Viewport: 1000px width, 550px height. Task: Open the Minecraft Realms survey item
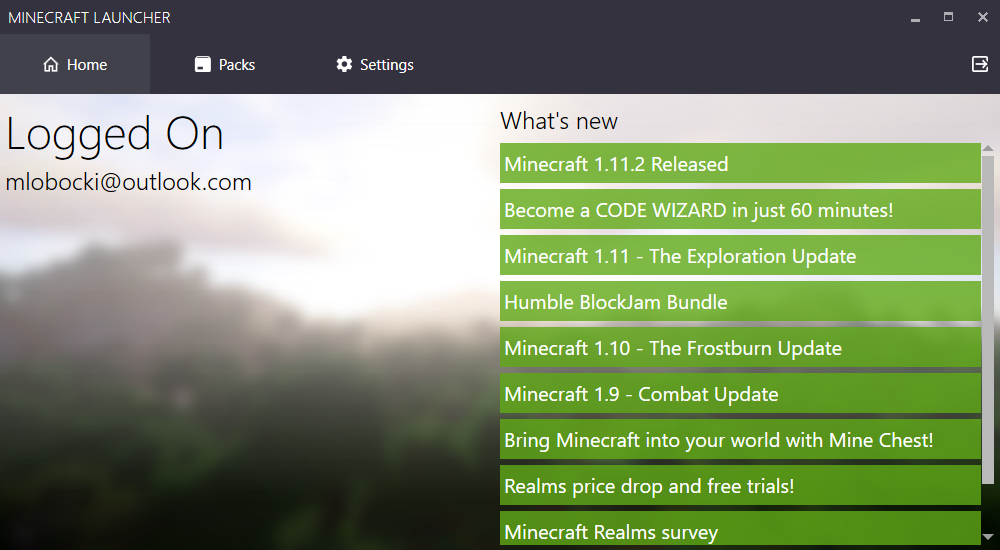(740, 528)
